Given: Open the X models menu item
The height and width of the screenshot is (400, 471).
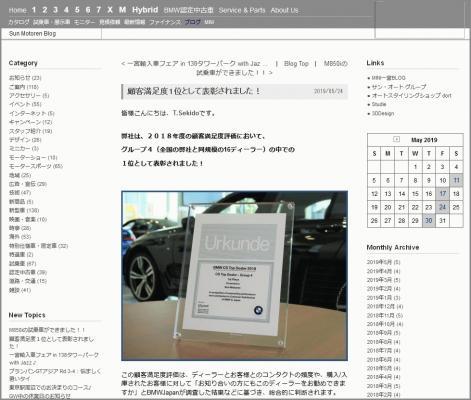Looking at the screenshot, I should [110, 10].
